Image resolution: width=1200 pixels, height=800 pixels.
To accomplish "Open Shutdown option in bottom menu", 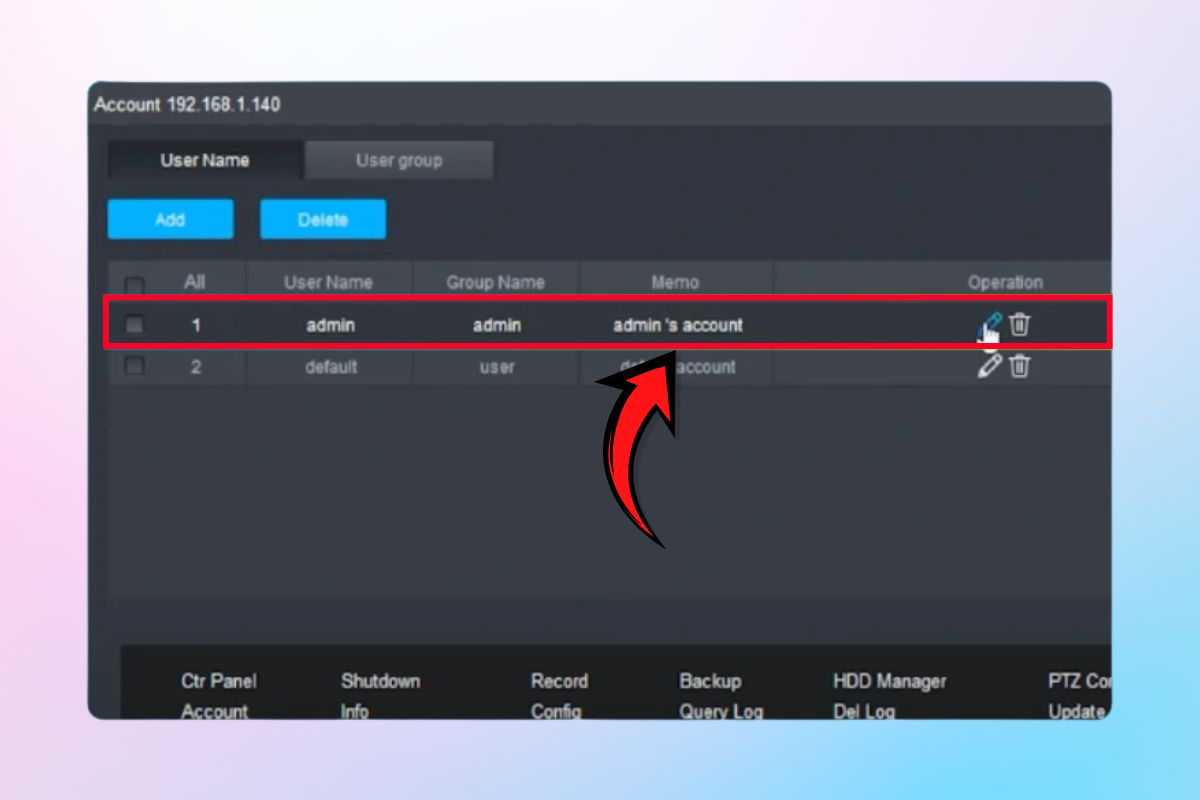I will (x=380, y=681).
